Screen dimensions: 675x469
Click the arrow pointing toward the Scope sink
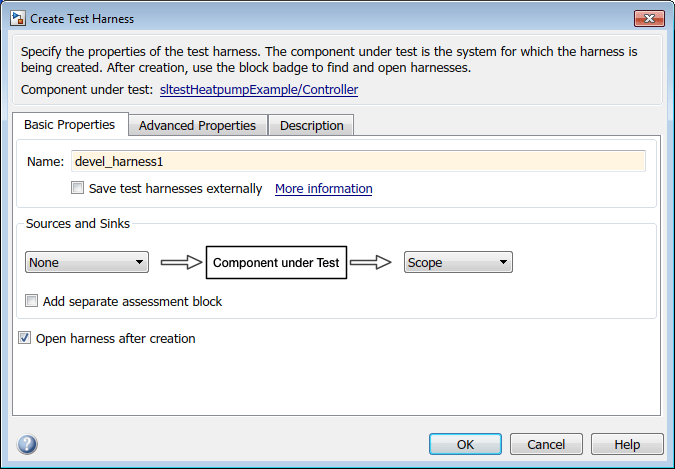coord(370,263)
